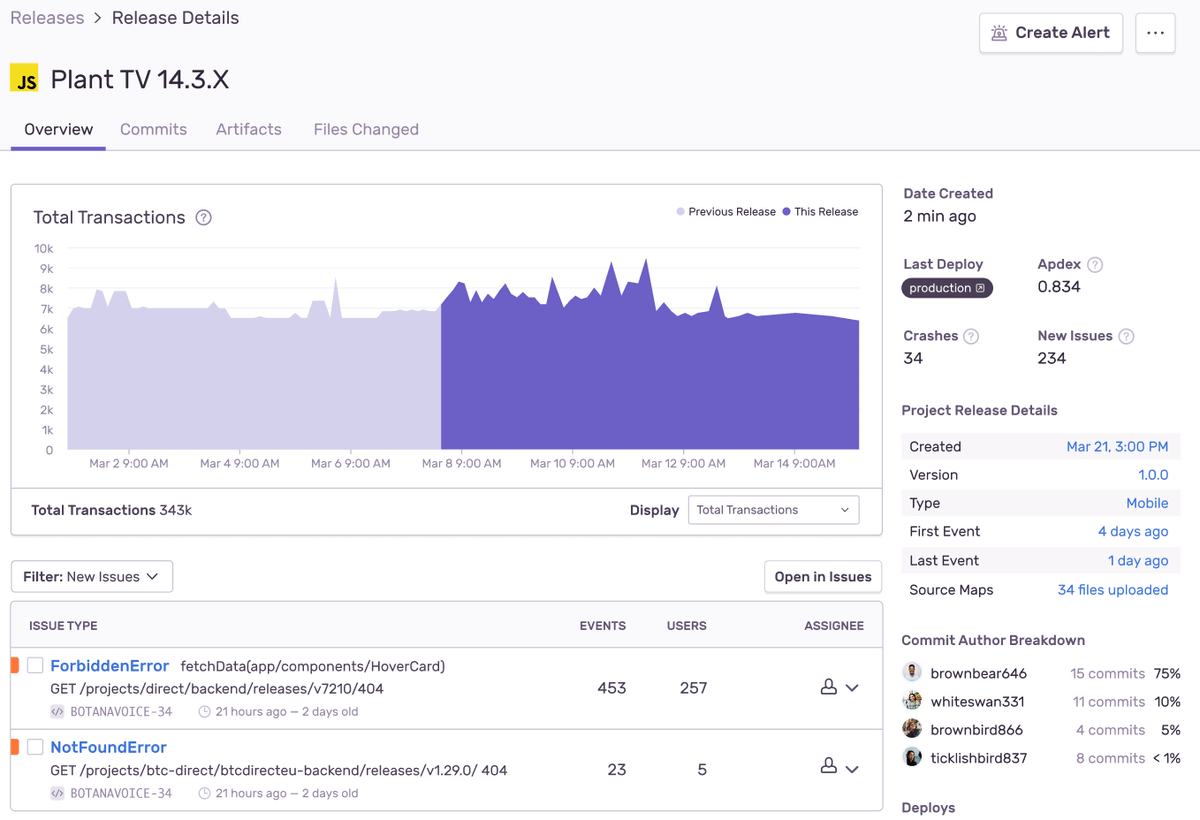Image resolution: width=1200 pixels, height=820 pixels.
Task: Click the Create Alert button
Action: point(1051,33)
